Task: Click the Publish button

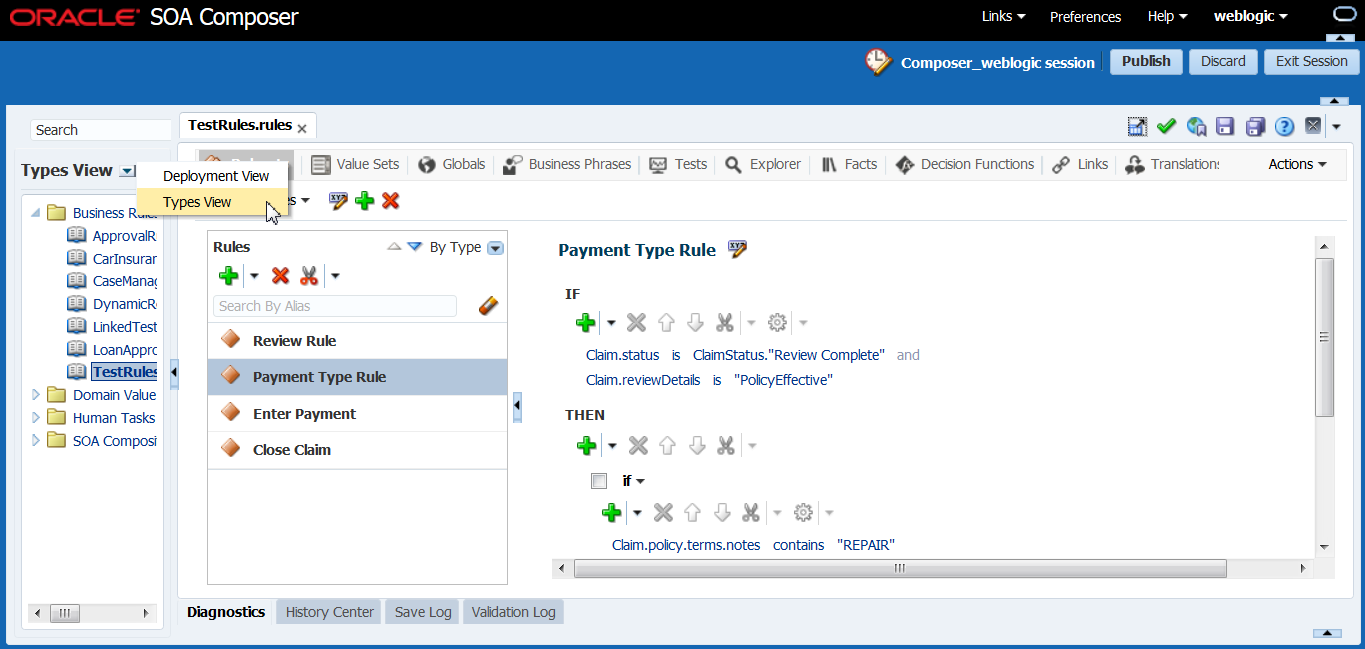Action: (1146, 61)
